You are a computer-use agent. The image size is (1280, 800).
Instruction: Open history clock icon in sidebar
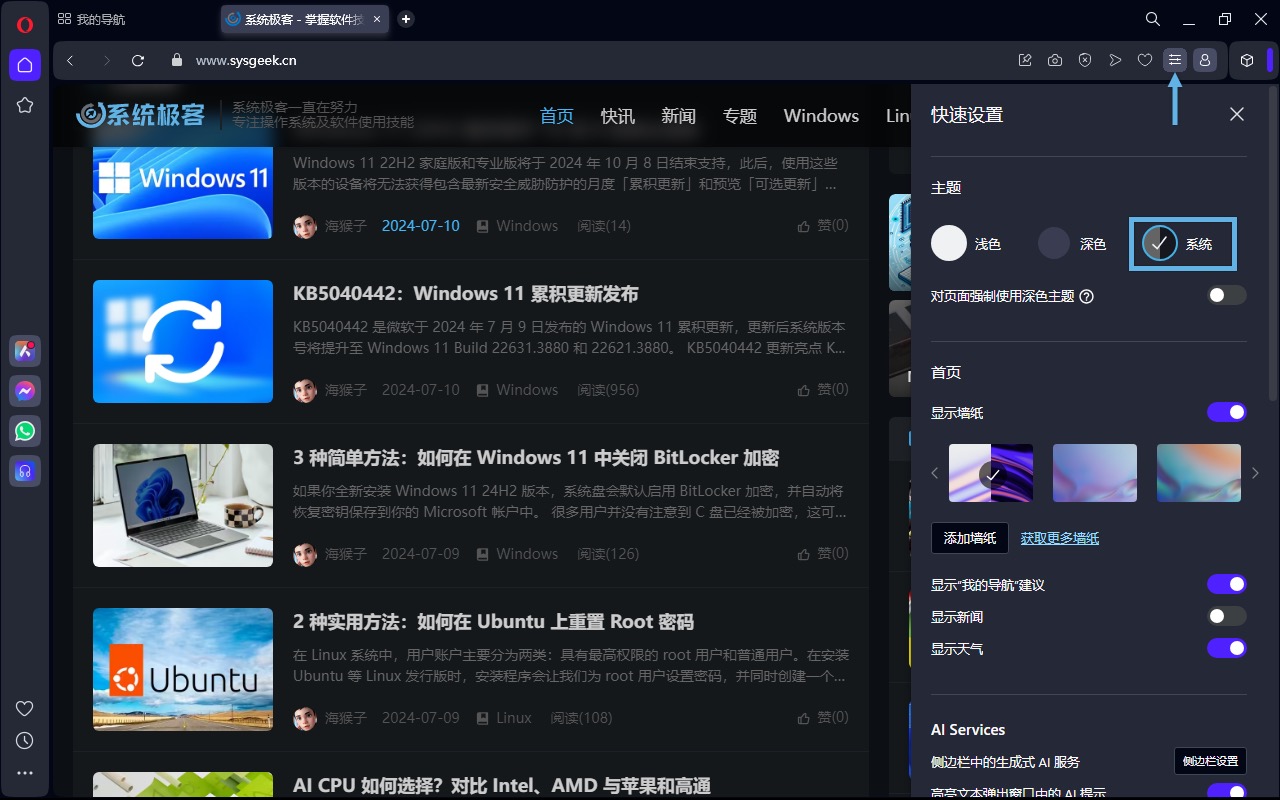25,741
